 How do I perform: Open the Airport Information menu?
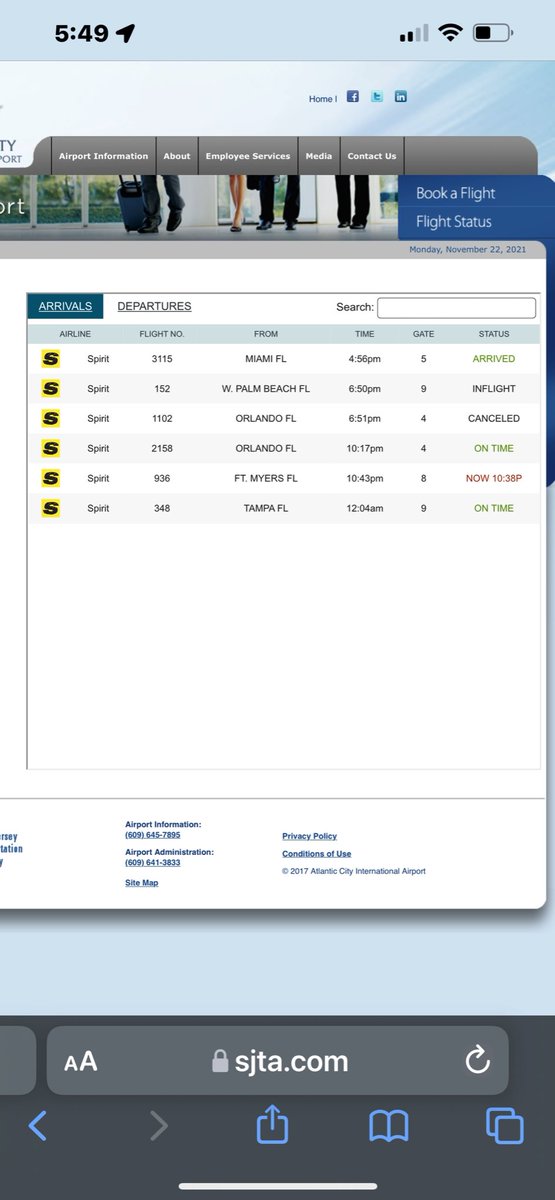(x=103, y=156)
